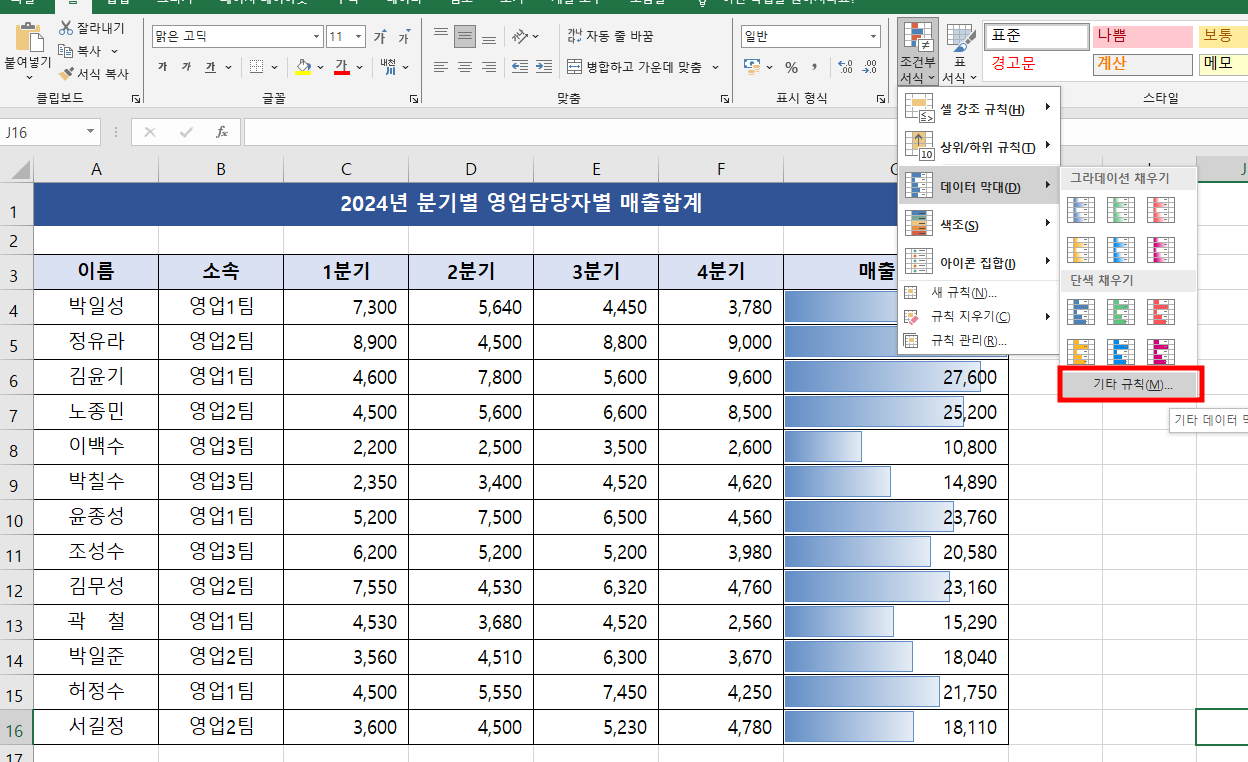The image size is (1248, 762).
Task: Click the decrease indent icon
Action: pos(521,67)
